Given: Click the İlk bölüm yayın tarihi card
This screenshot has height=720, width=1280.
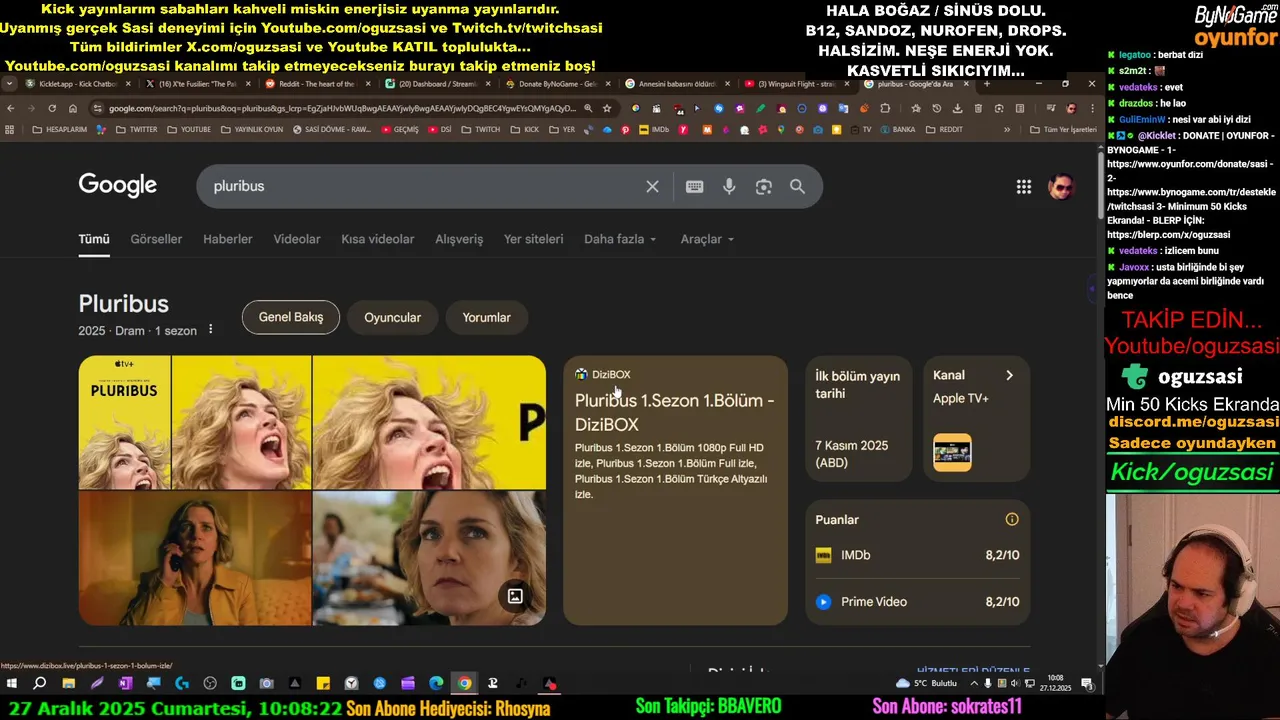Looking at the screenshot, I should pyautogui.click(x=858, y=418).
